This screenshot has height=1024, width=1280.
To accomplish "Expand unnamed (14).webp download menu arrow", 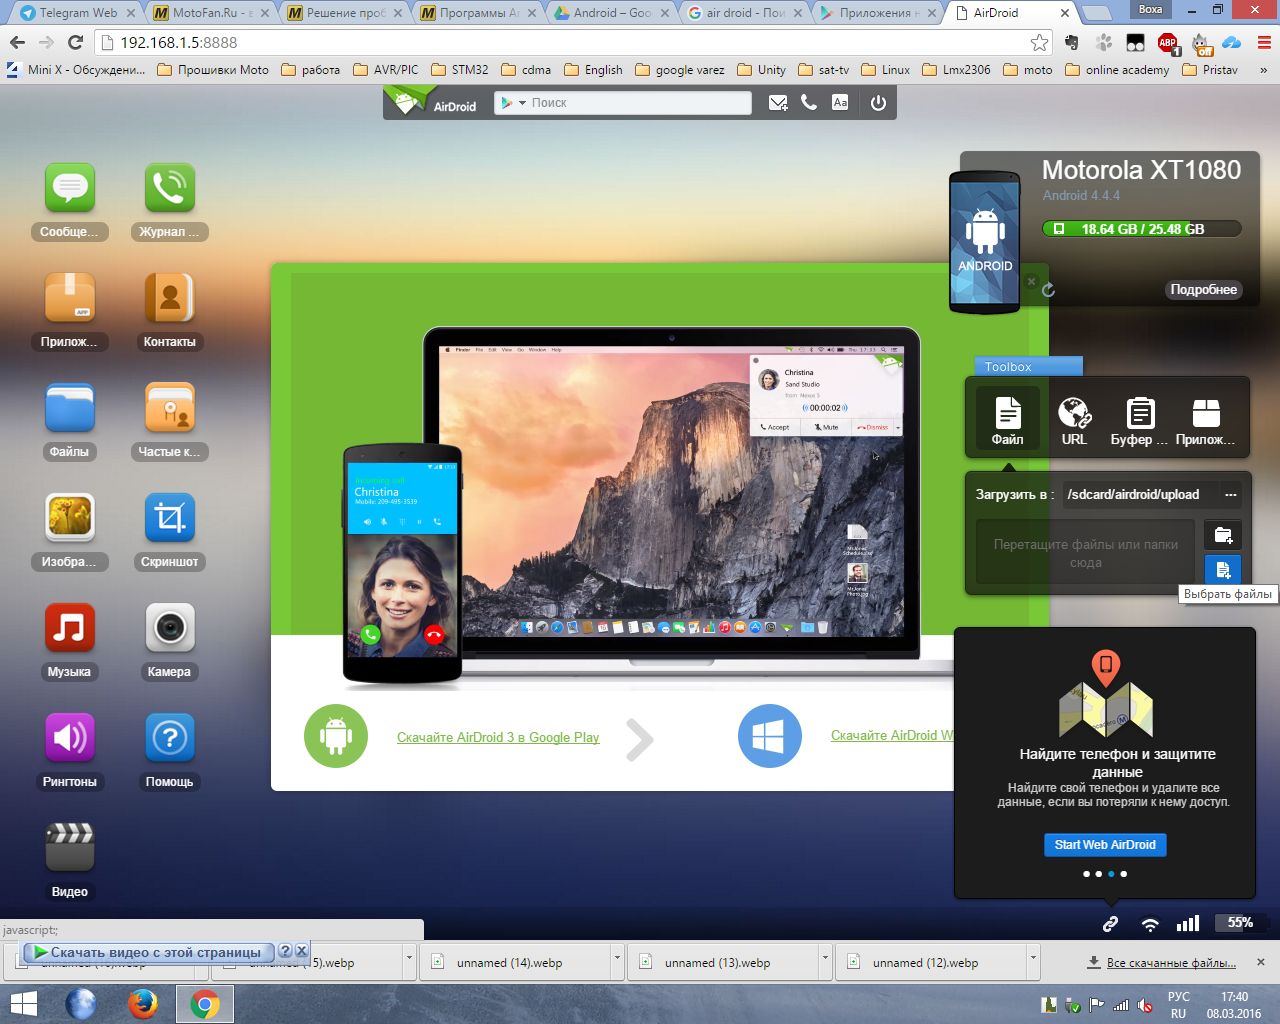I will pyautogui.click(x=617, y=962).
